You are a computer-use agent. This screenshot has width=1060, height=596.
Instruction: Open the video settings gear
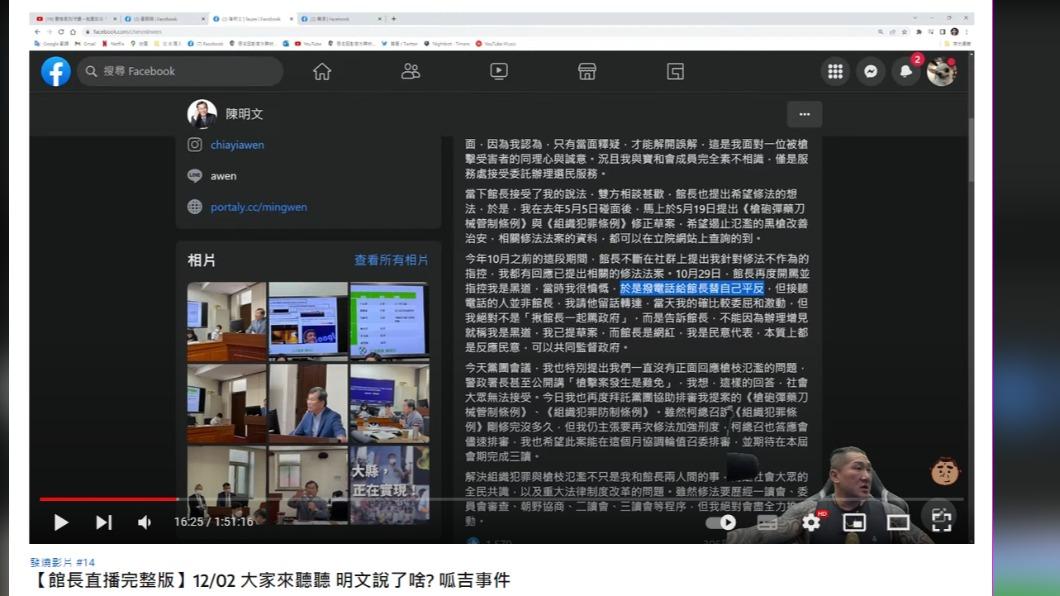coord(811,522)
